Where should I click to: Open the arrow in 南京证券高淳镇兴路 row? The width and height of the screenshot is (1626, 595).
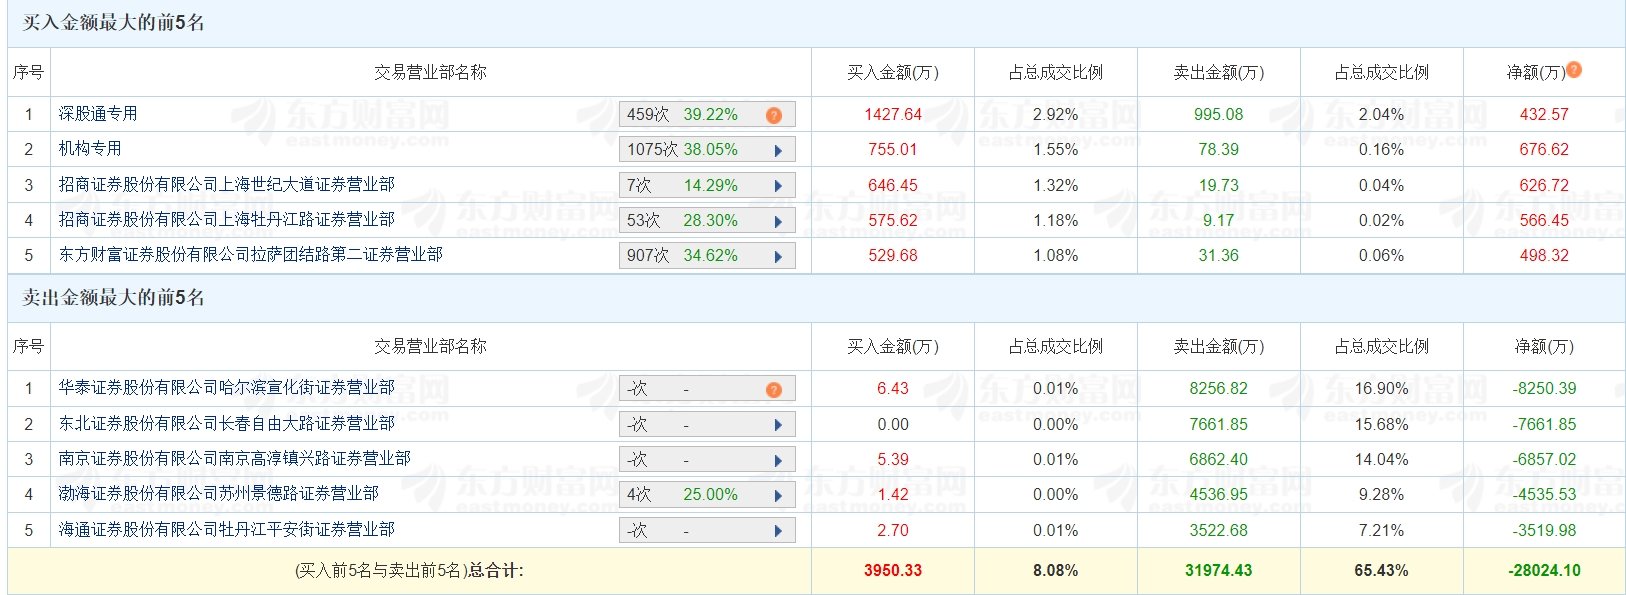click(778, 460)
